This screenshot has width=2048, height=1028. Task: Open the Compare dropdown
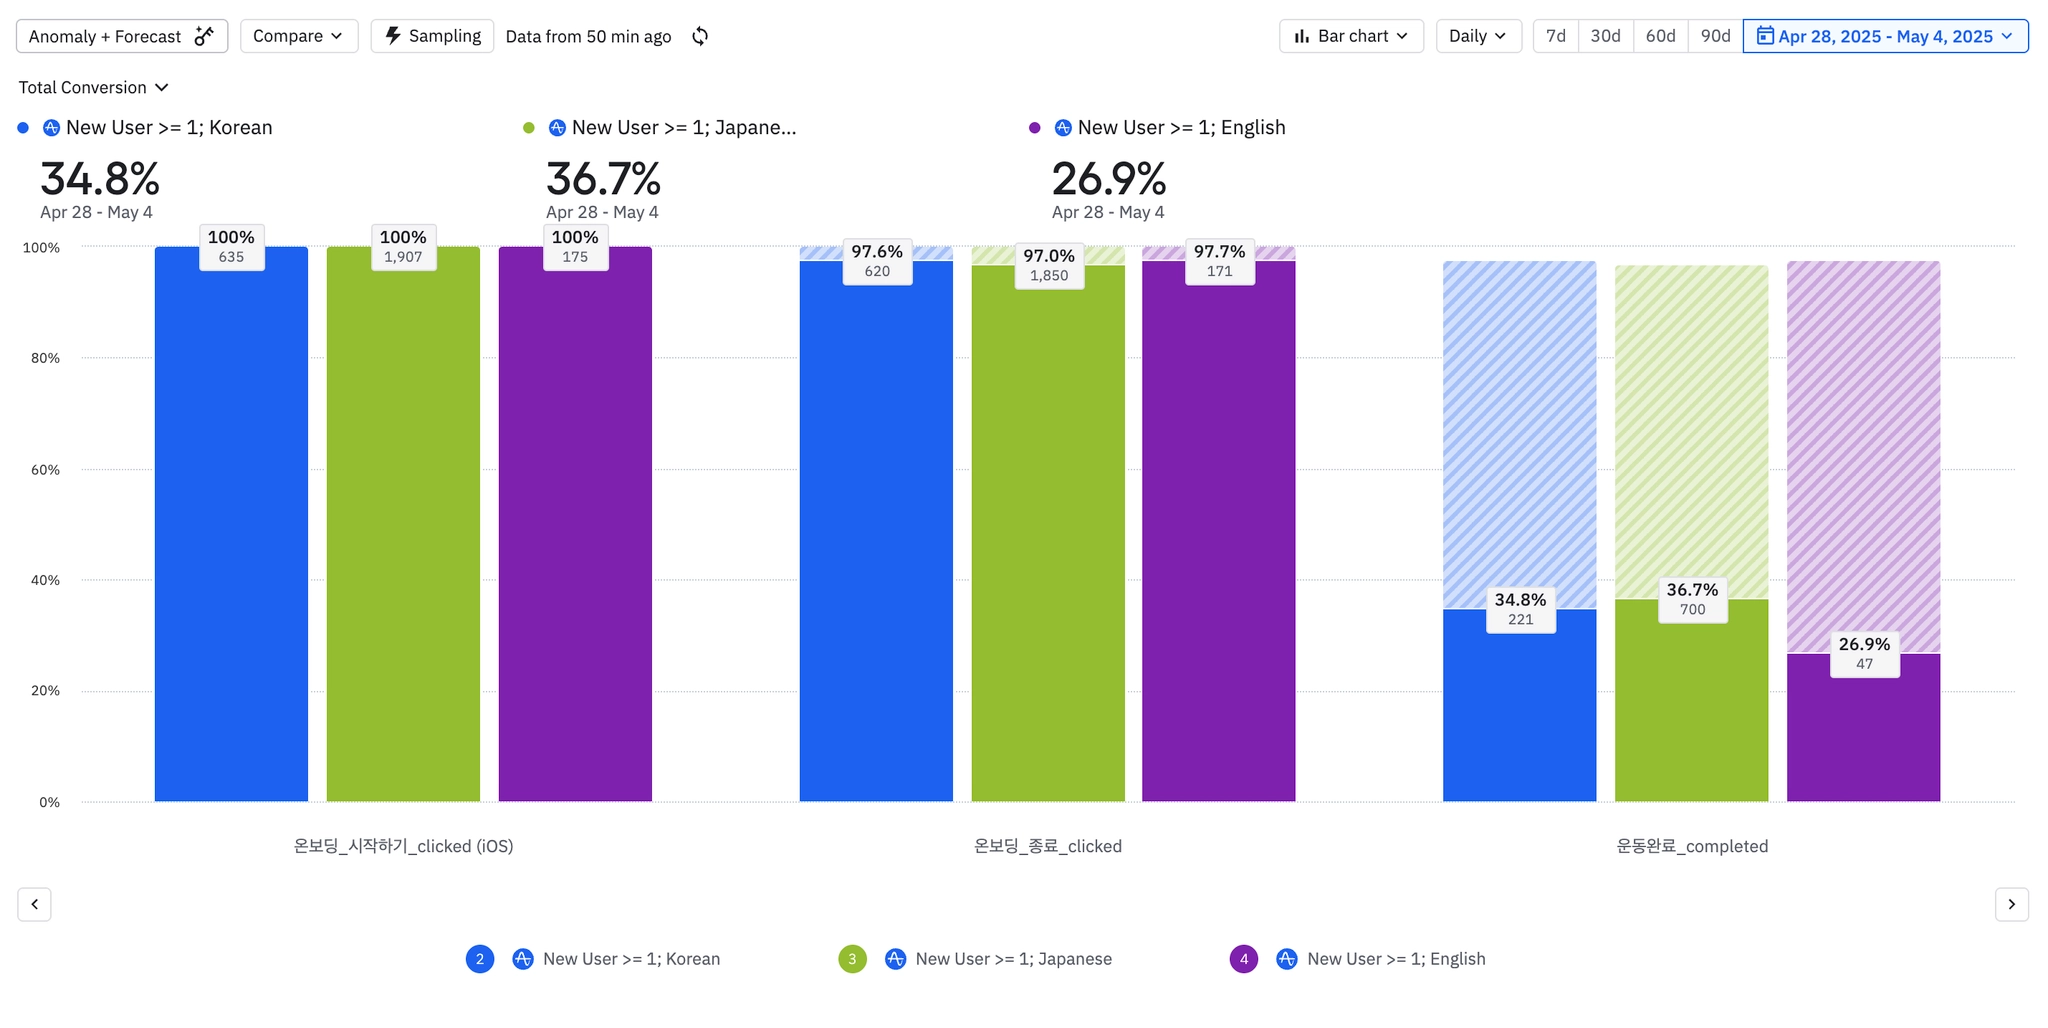pos(298,36)
